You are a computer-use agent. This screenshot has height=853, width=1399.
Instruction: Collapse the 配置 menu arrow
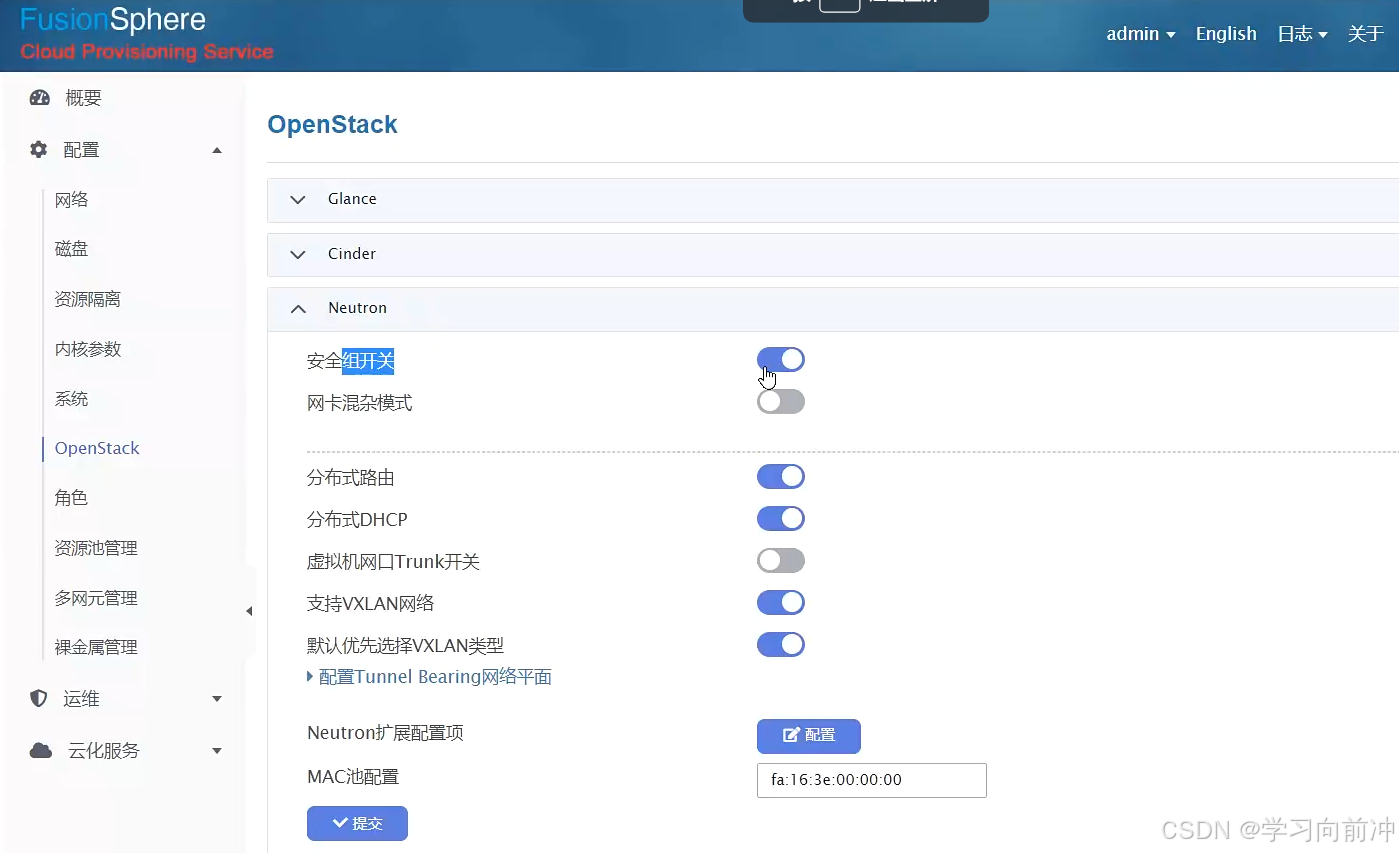click(217, 150)
